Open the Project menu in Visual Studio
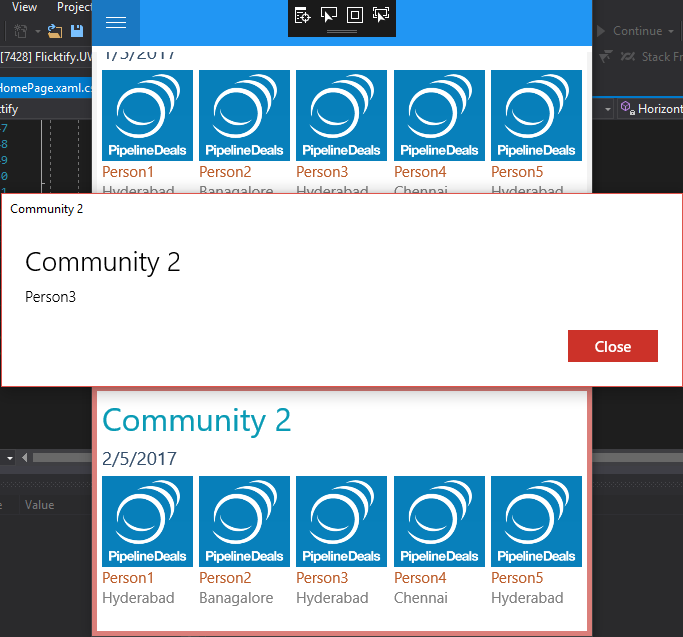 click(74, 7)
